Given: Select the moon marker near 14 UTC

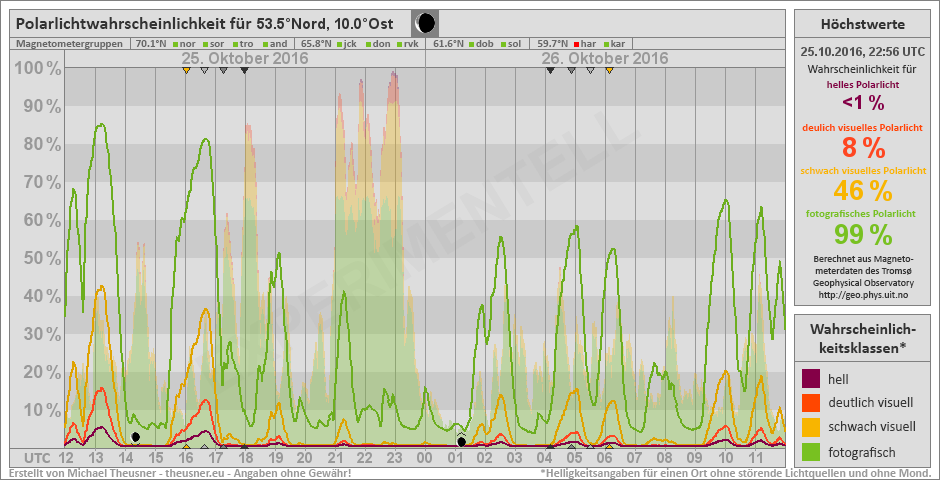Looking at the screenshot, I should click(x=135, y=437).
